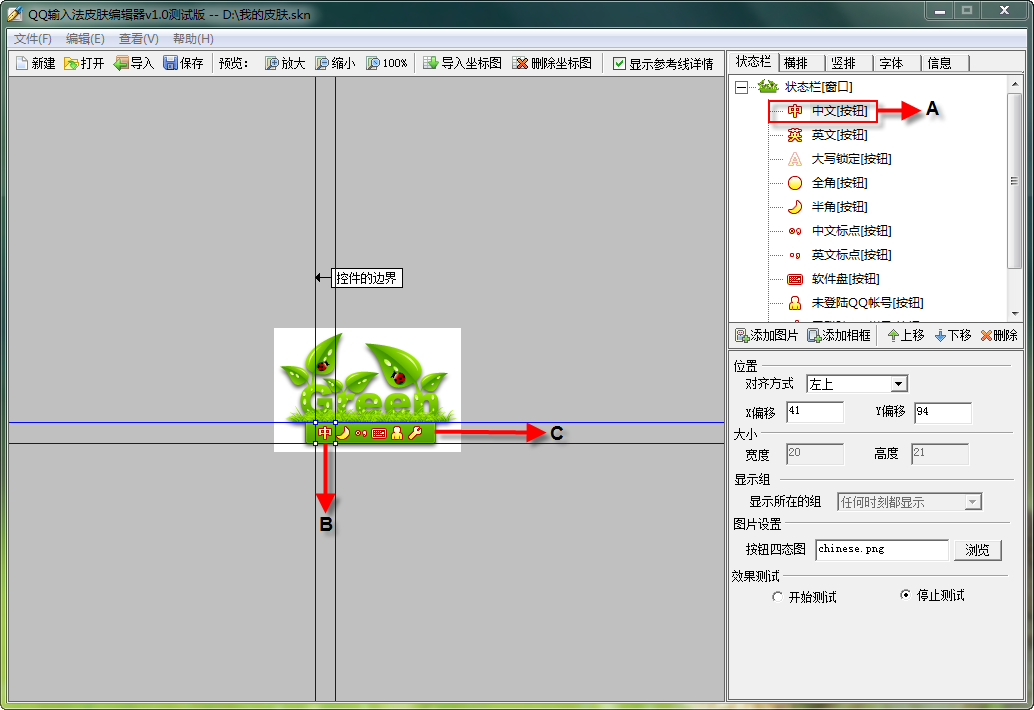The height and width of the screenshot is (710, 1034).
Task: Open the 查看(V) menu
Action: click(138, 39)
